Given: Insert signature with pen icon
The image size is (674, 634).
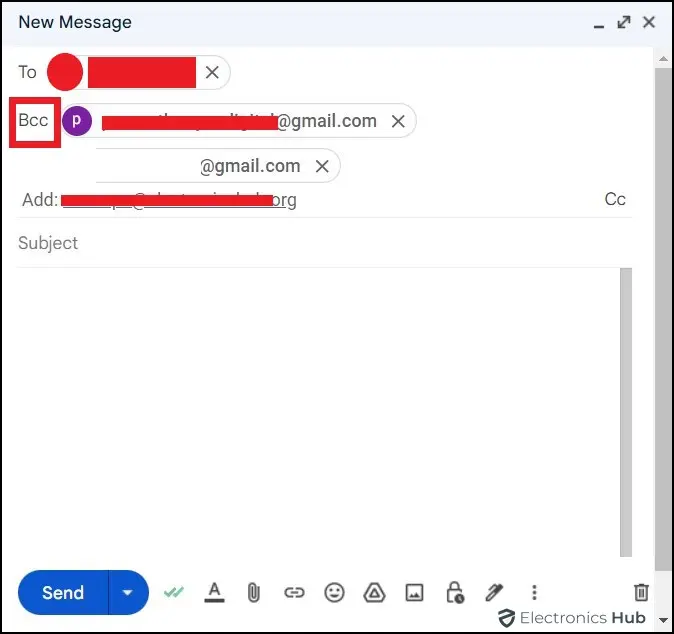Looking at the screenshot, I should click(494, 593).
